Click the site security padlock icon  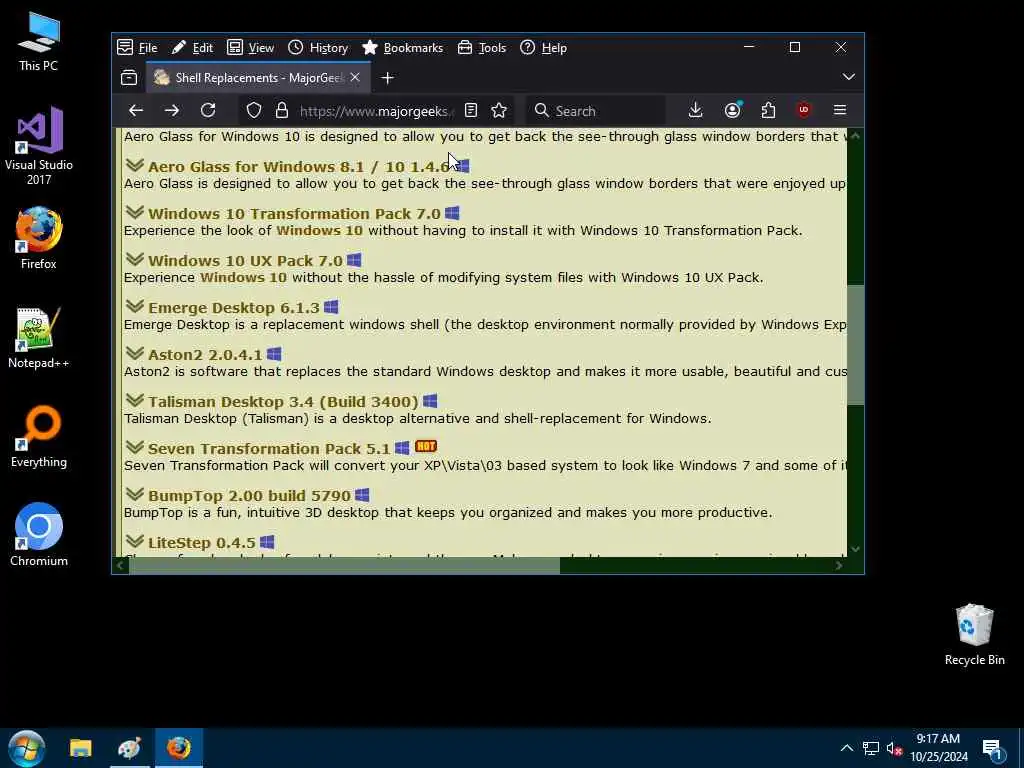click(282, 111)
